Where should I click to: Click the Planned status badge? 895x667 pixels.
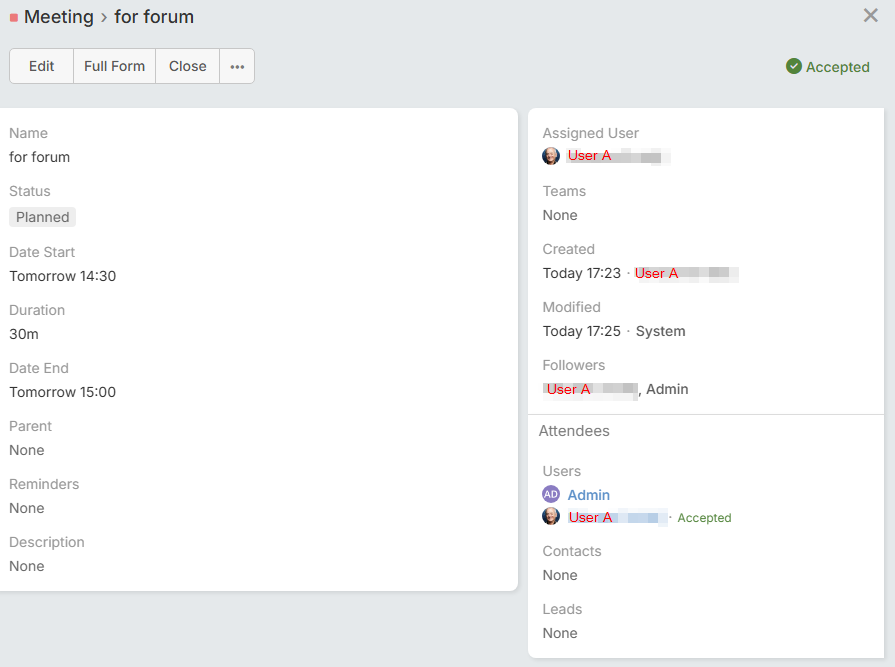[43, 217]
